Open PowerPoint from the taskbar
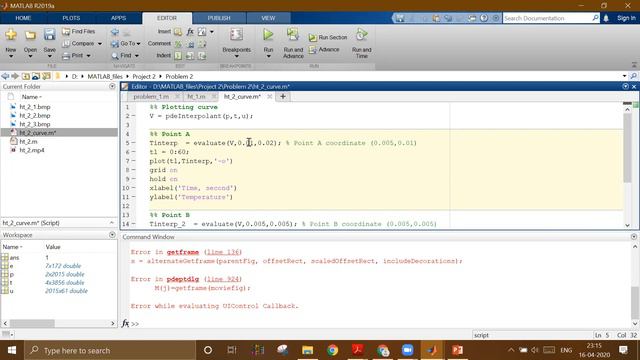This screenshot has width=640, height=360. [458, 350]
